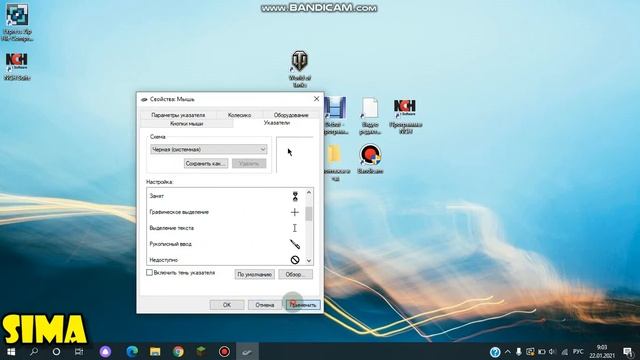Screen dimensions: 640x360
Task: Enable the Включить тень указателя checkbox
Action: tap(149, 272)
